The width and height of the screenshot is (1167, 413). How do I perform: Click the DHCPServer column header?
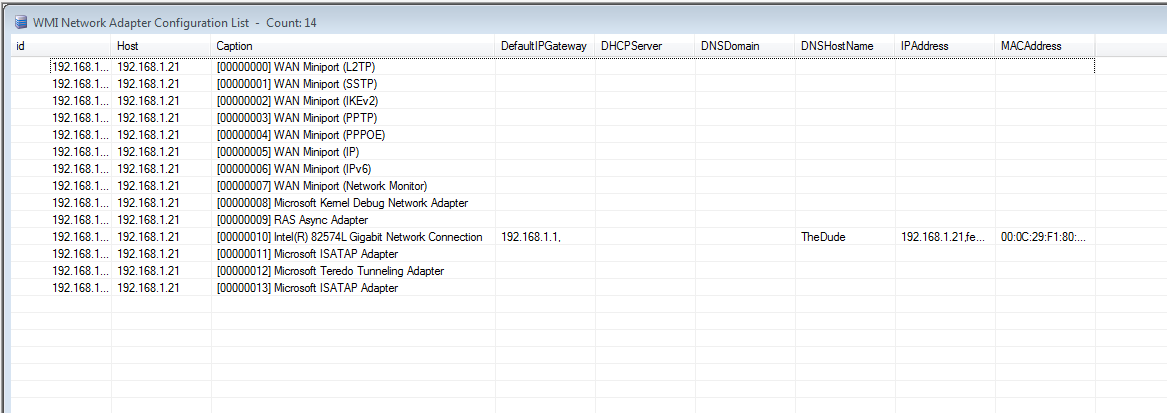644,46
